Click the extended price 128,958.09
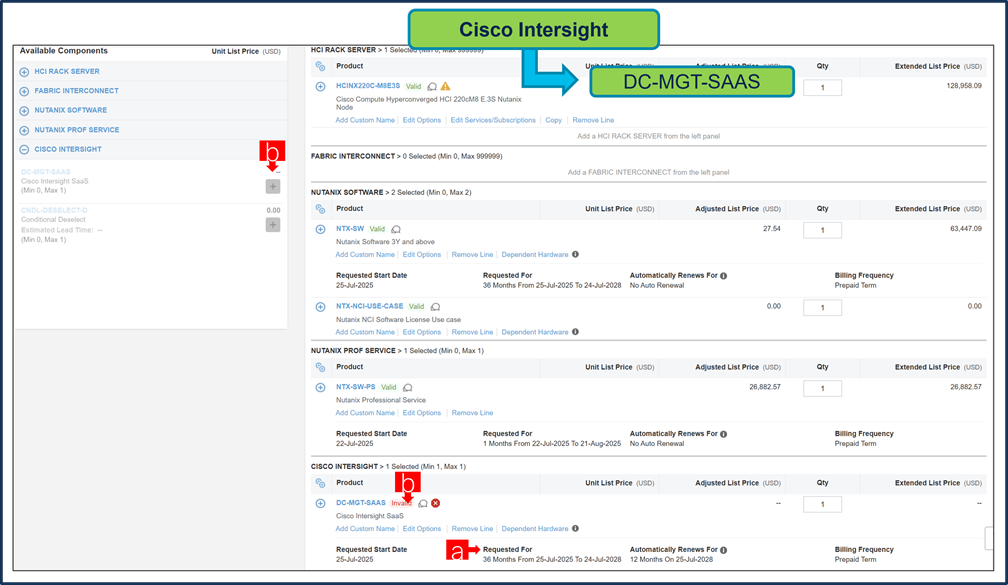 964,86
